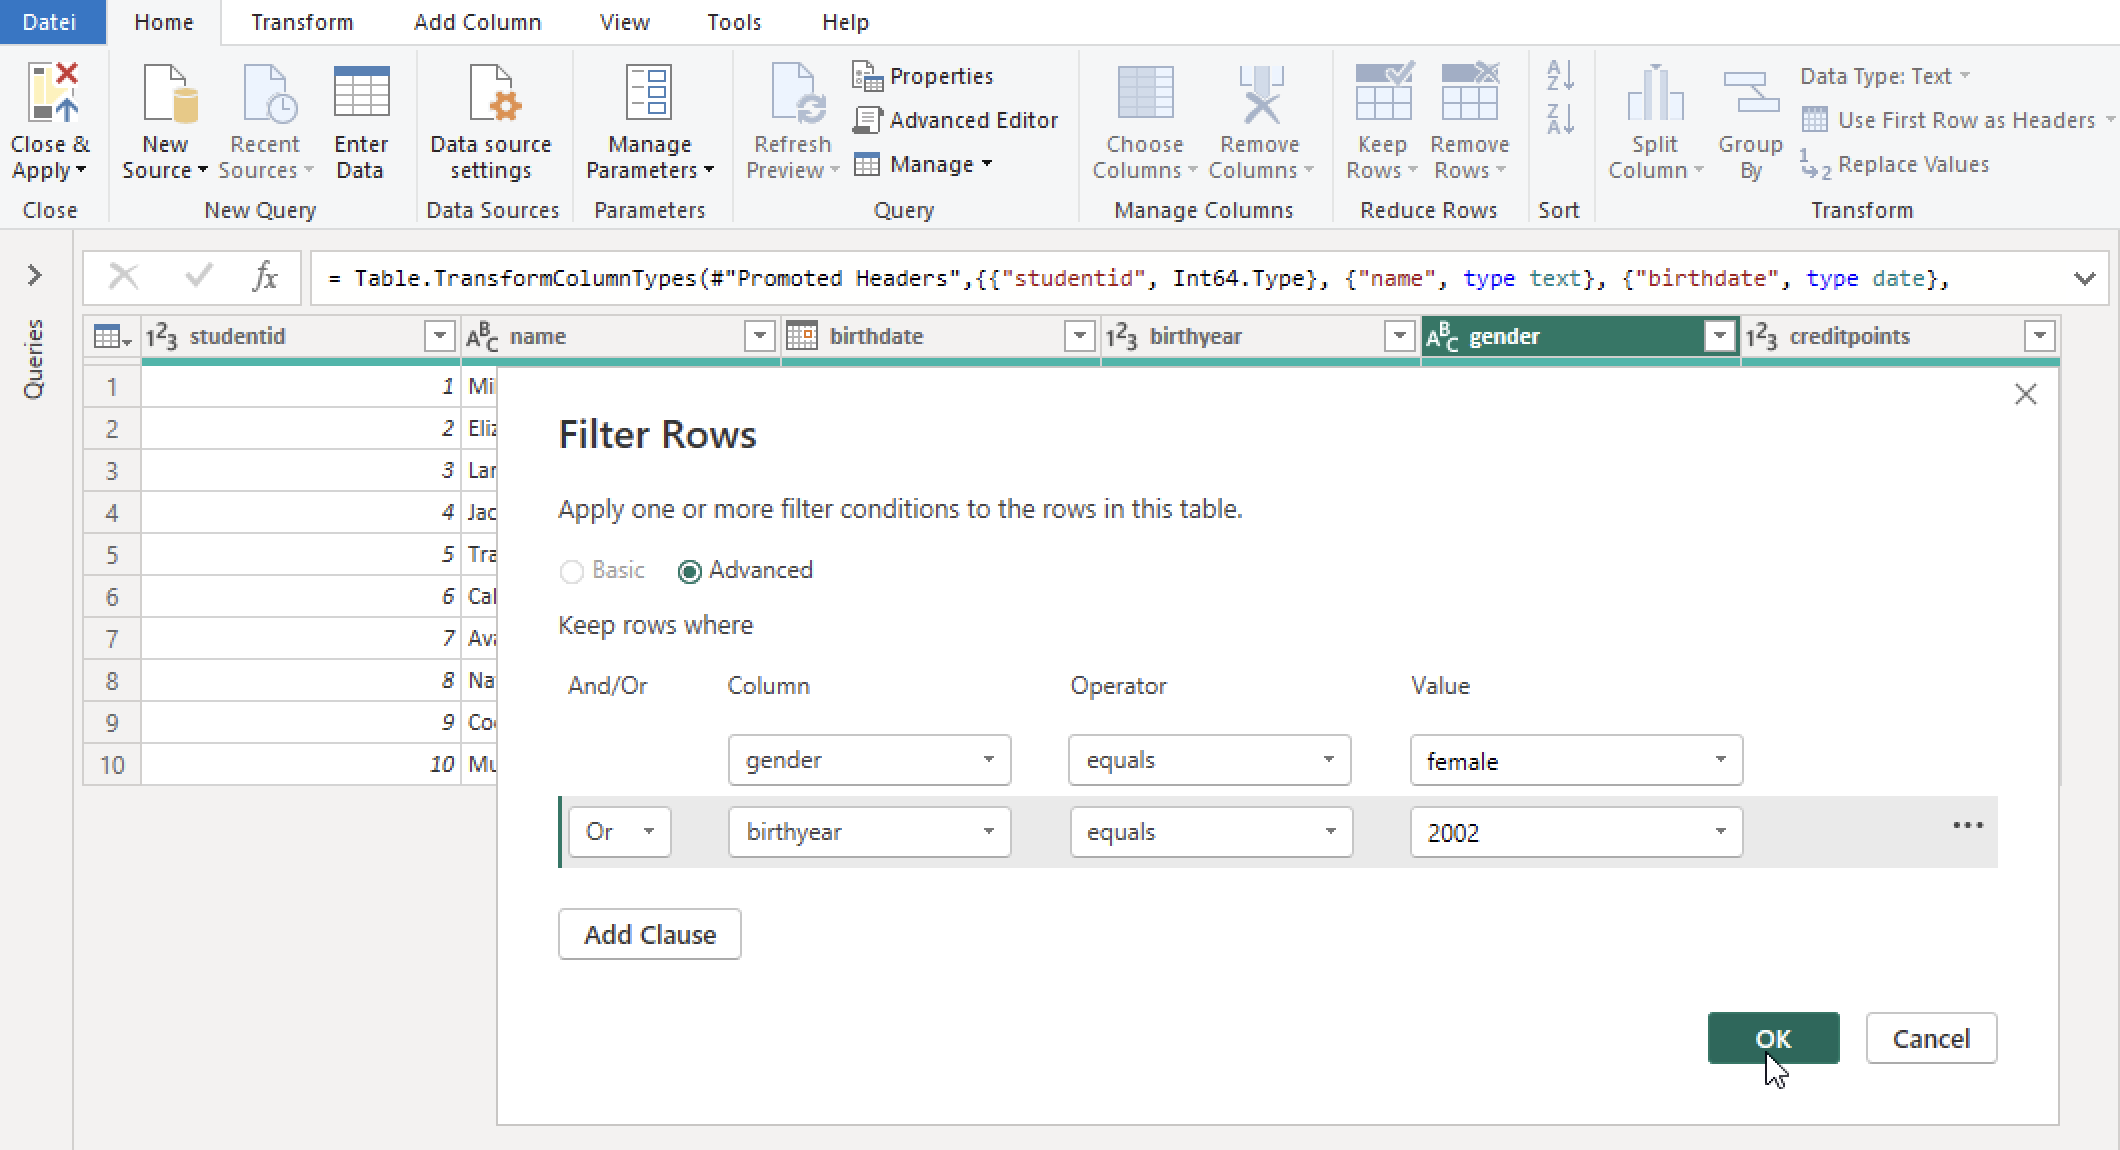Expand the formula bar with the chevron
The width and height of the screenshot is (2120, 1150).
coord(2084,277)
